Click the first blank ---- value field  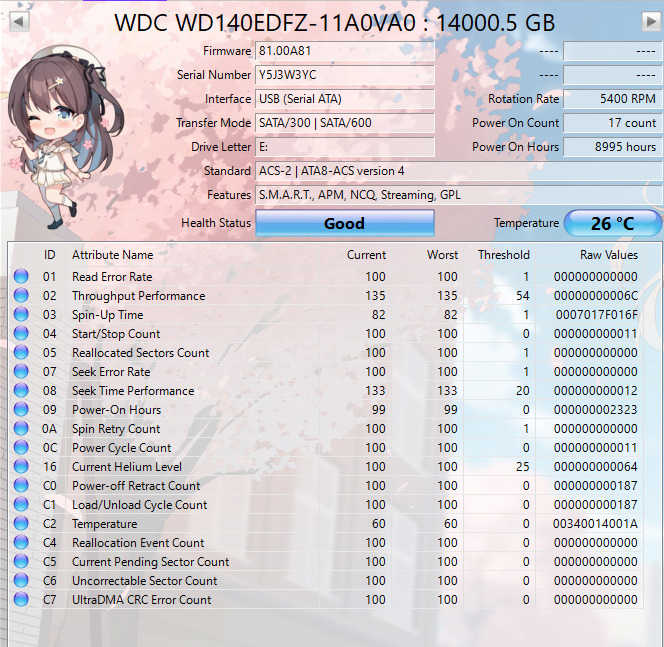point(612,51)
